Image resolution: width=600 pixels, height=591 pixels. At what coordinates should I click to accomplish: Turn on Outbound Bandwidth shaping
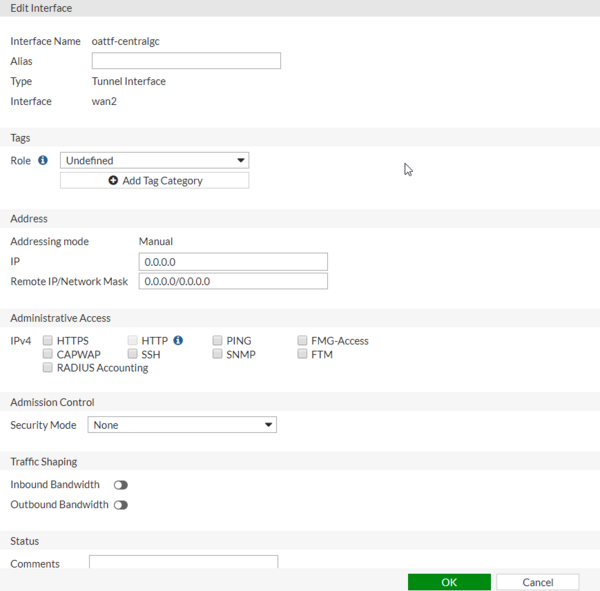(x=121, y=505)
